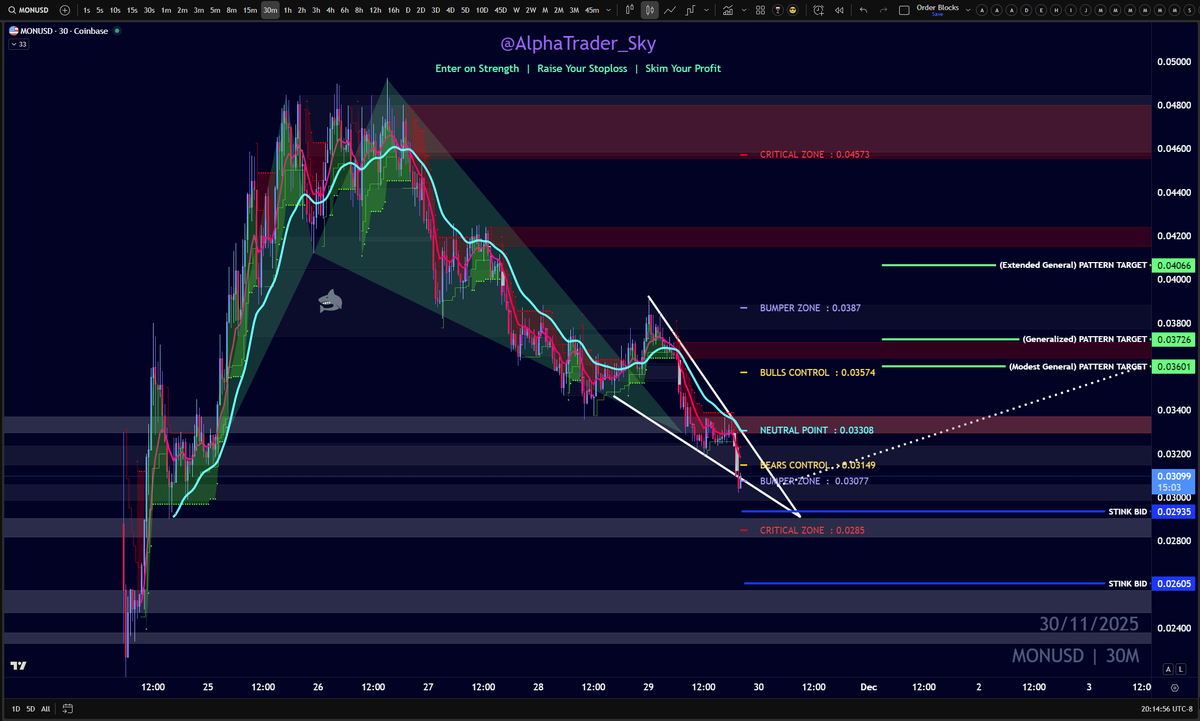Screen dimensions: 1200x721
Task: Set the range to All
Action: [45, 709]
